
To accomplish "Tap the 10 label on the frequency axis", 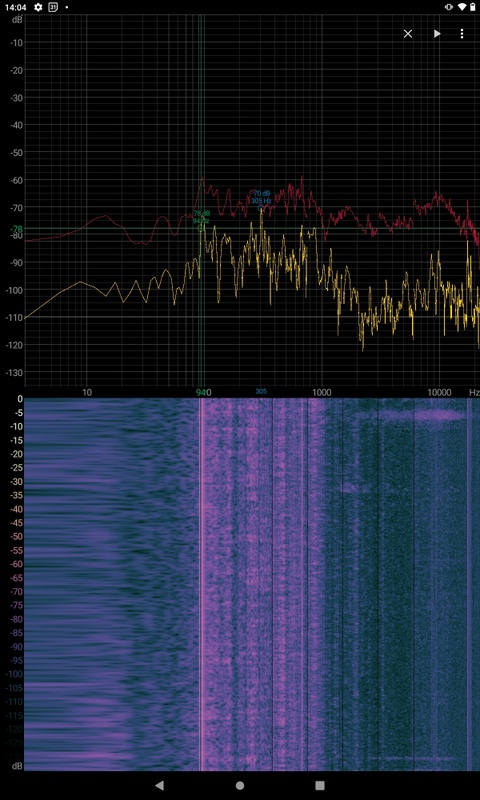I will coord(87,392).
